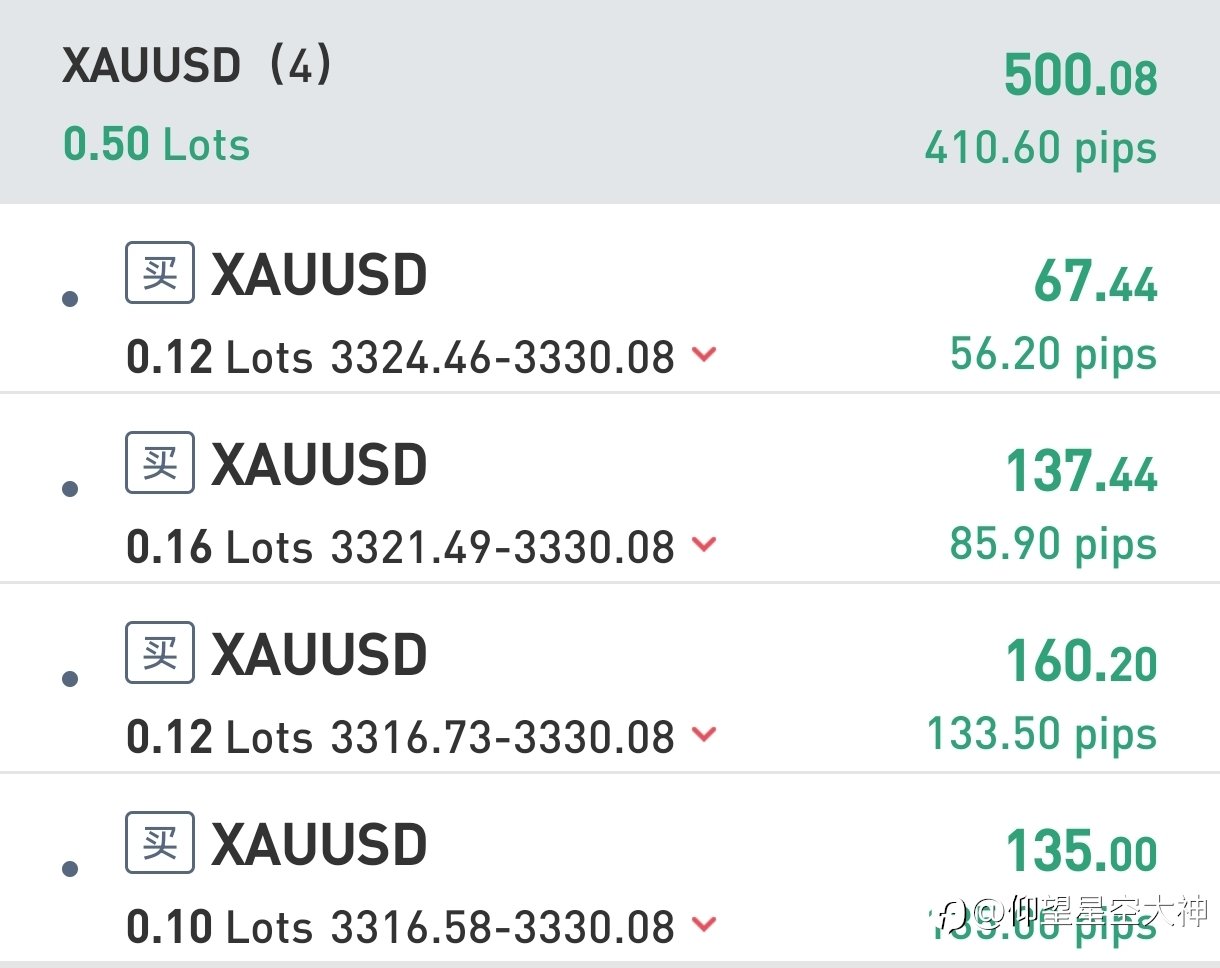Select the 135.00 profit amount
This screenshot has height=968, width=1220.
1081,852
